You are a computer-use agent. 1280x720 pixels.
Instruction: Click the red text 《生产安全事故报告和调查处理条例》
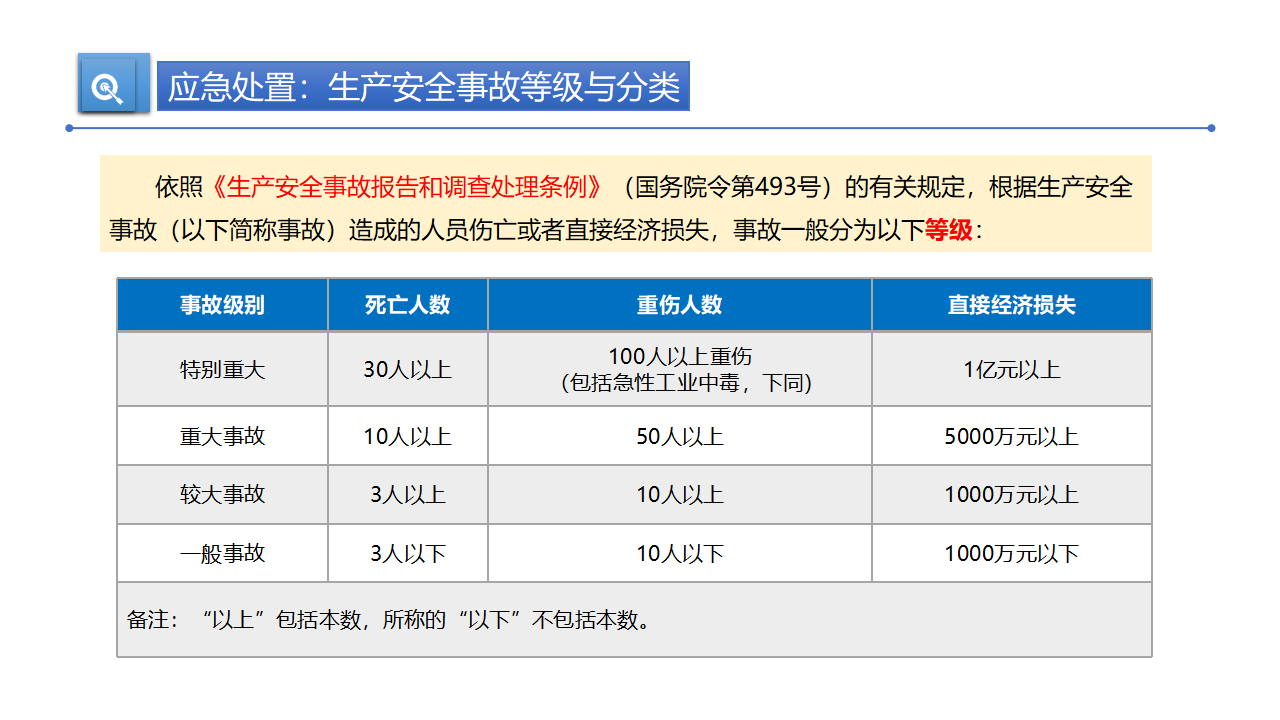click(408, 187)
